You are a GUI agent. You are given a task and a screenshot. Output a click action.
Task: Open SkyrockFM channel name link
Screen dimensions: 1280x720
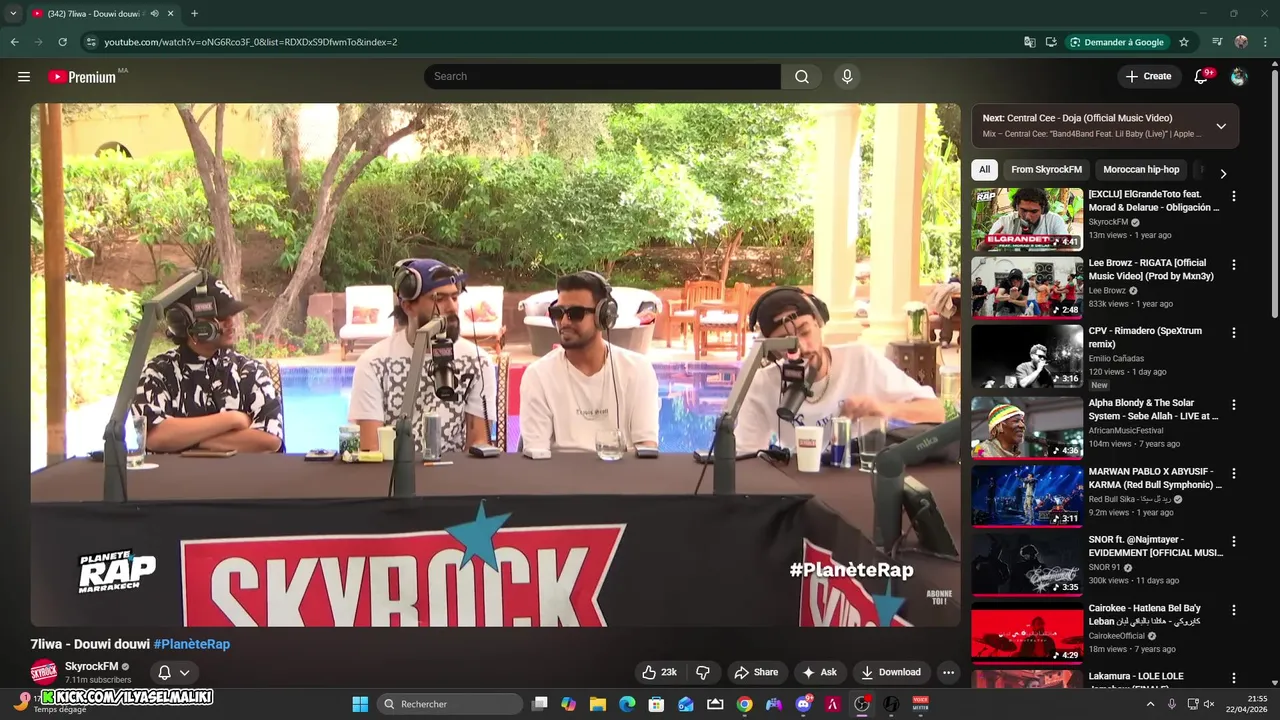click(x=91, y=666)
